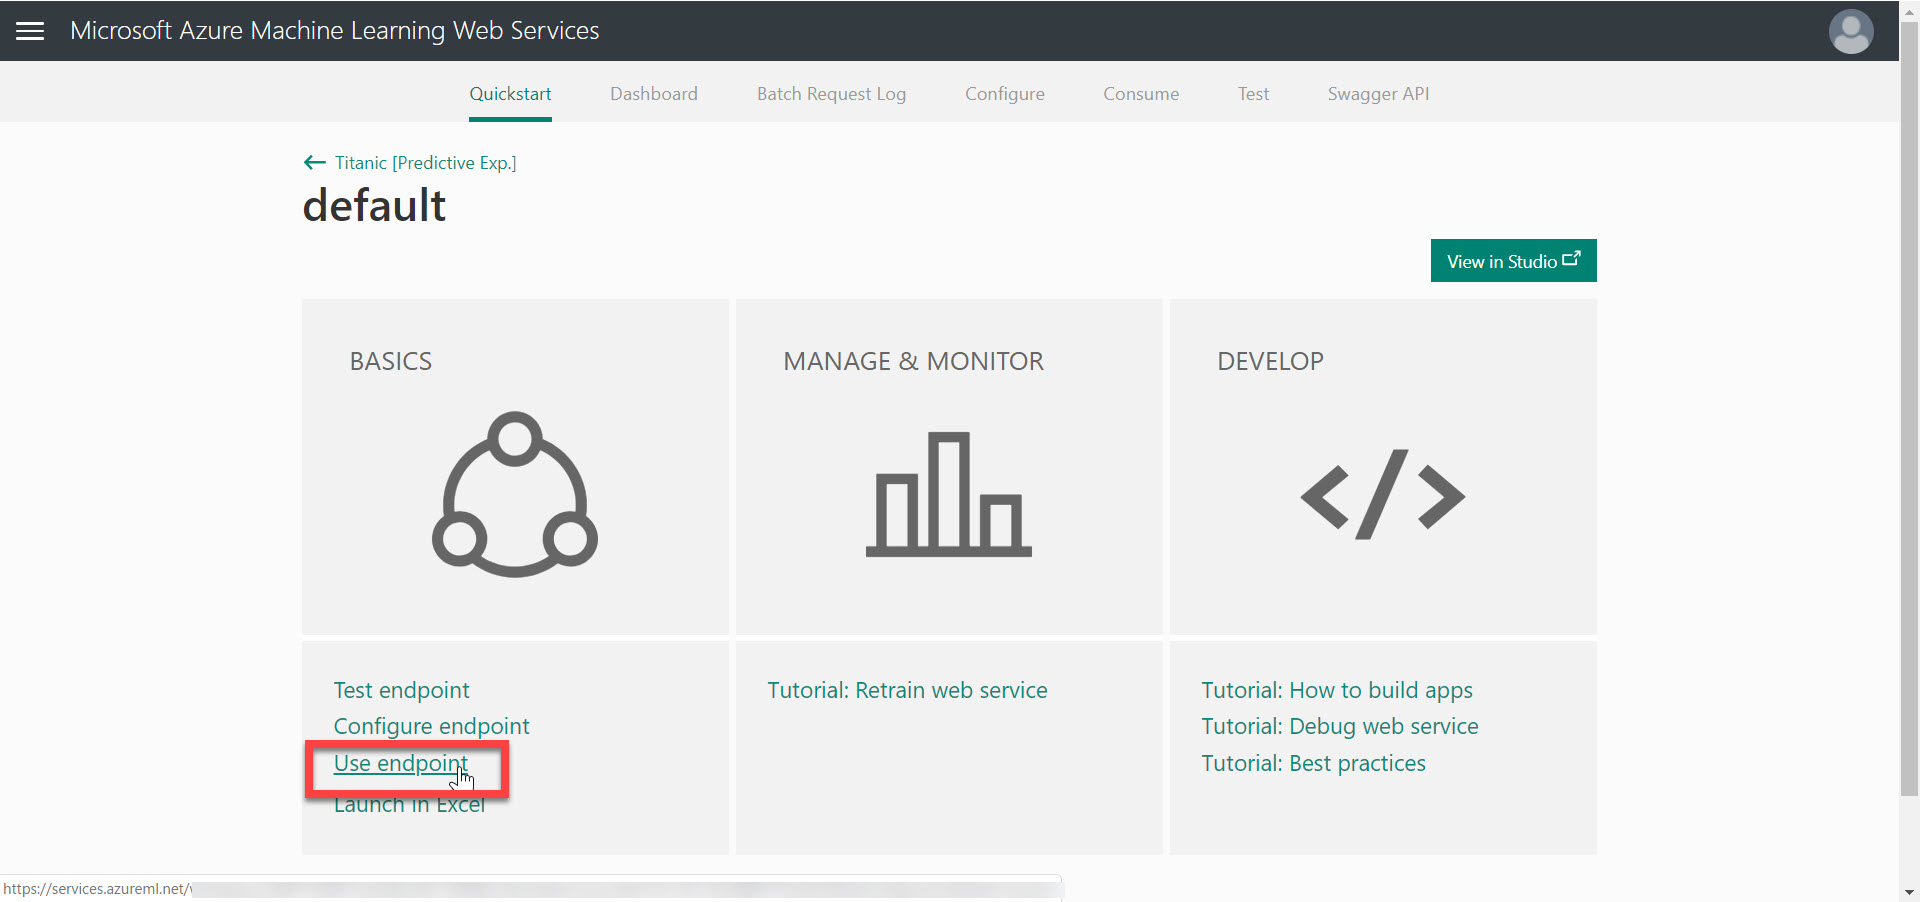Click the scrollbar down arrow
The image size is (1920, 902).
click(x=1909, y=891)
